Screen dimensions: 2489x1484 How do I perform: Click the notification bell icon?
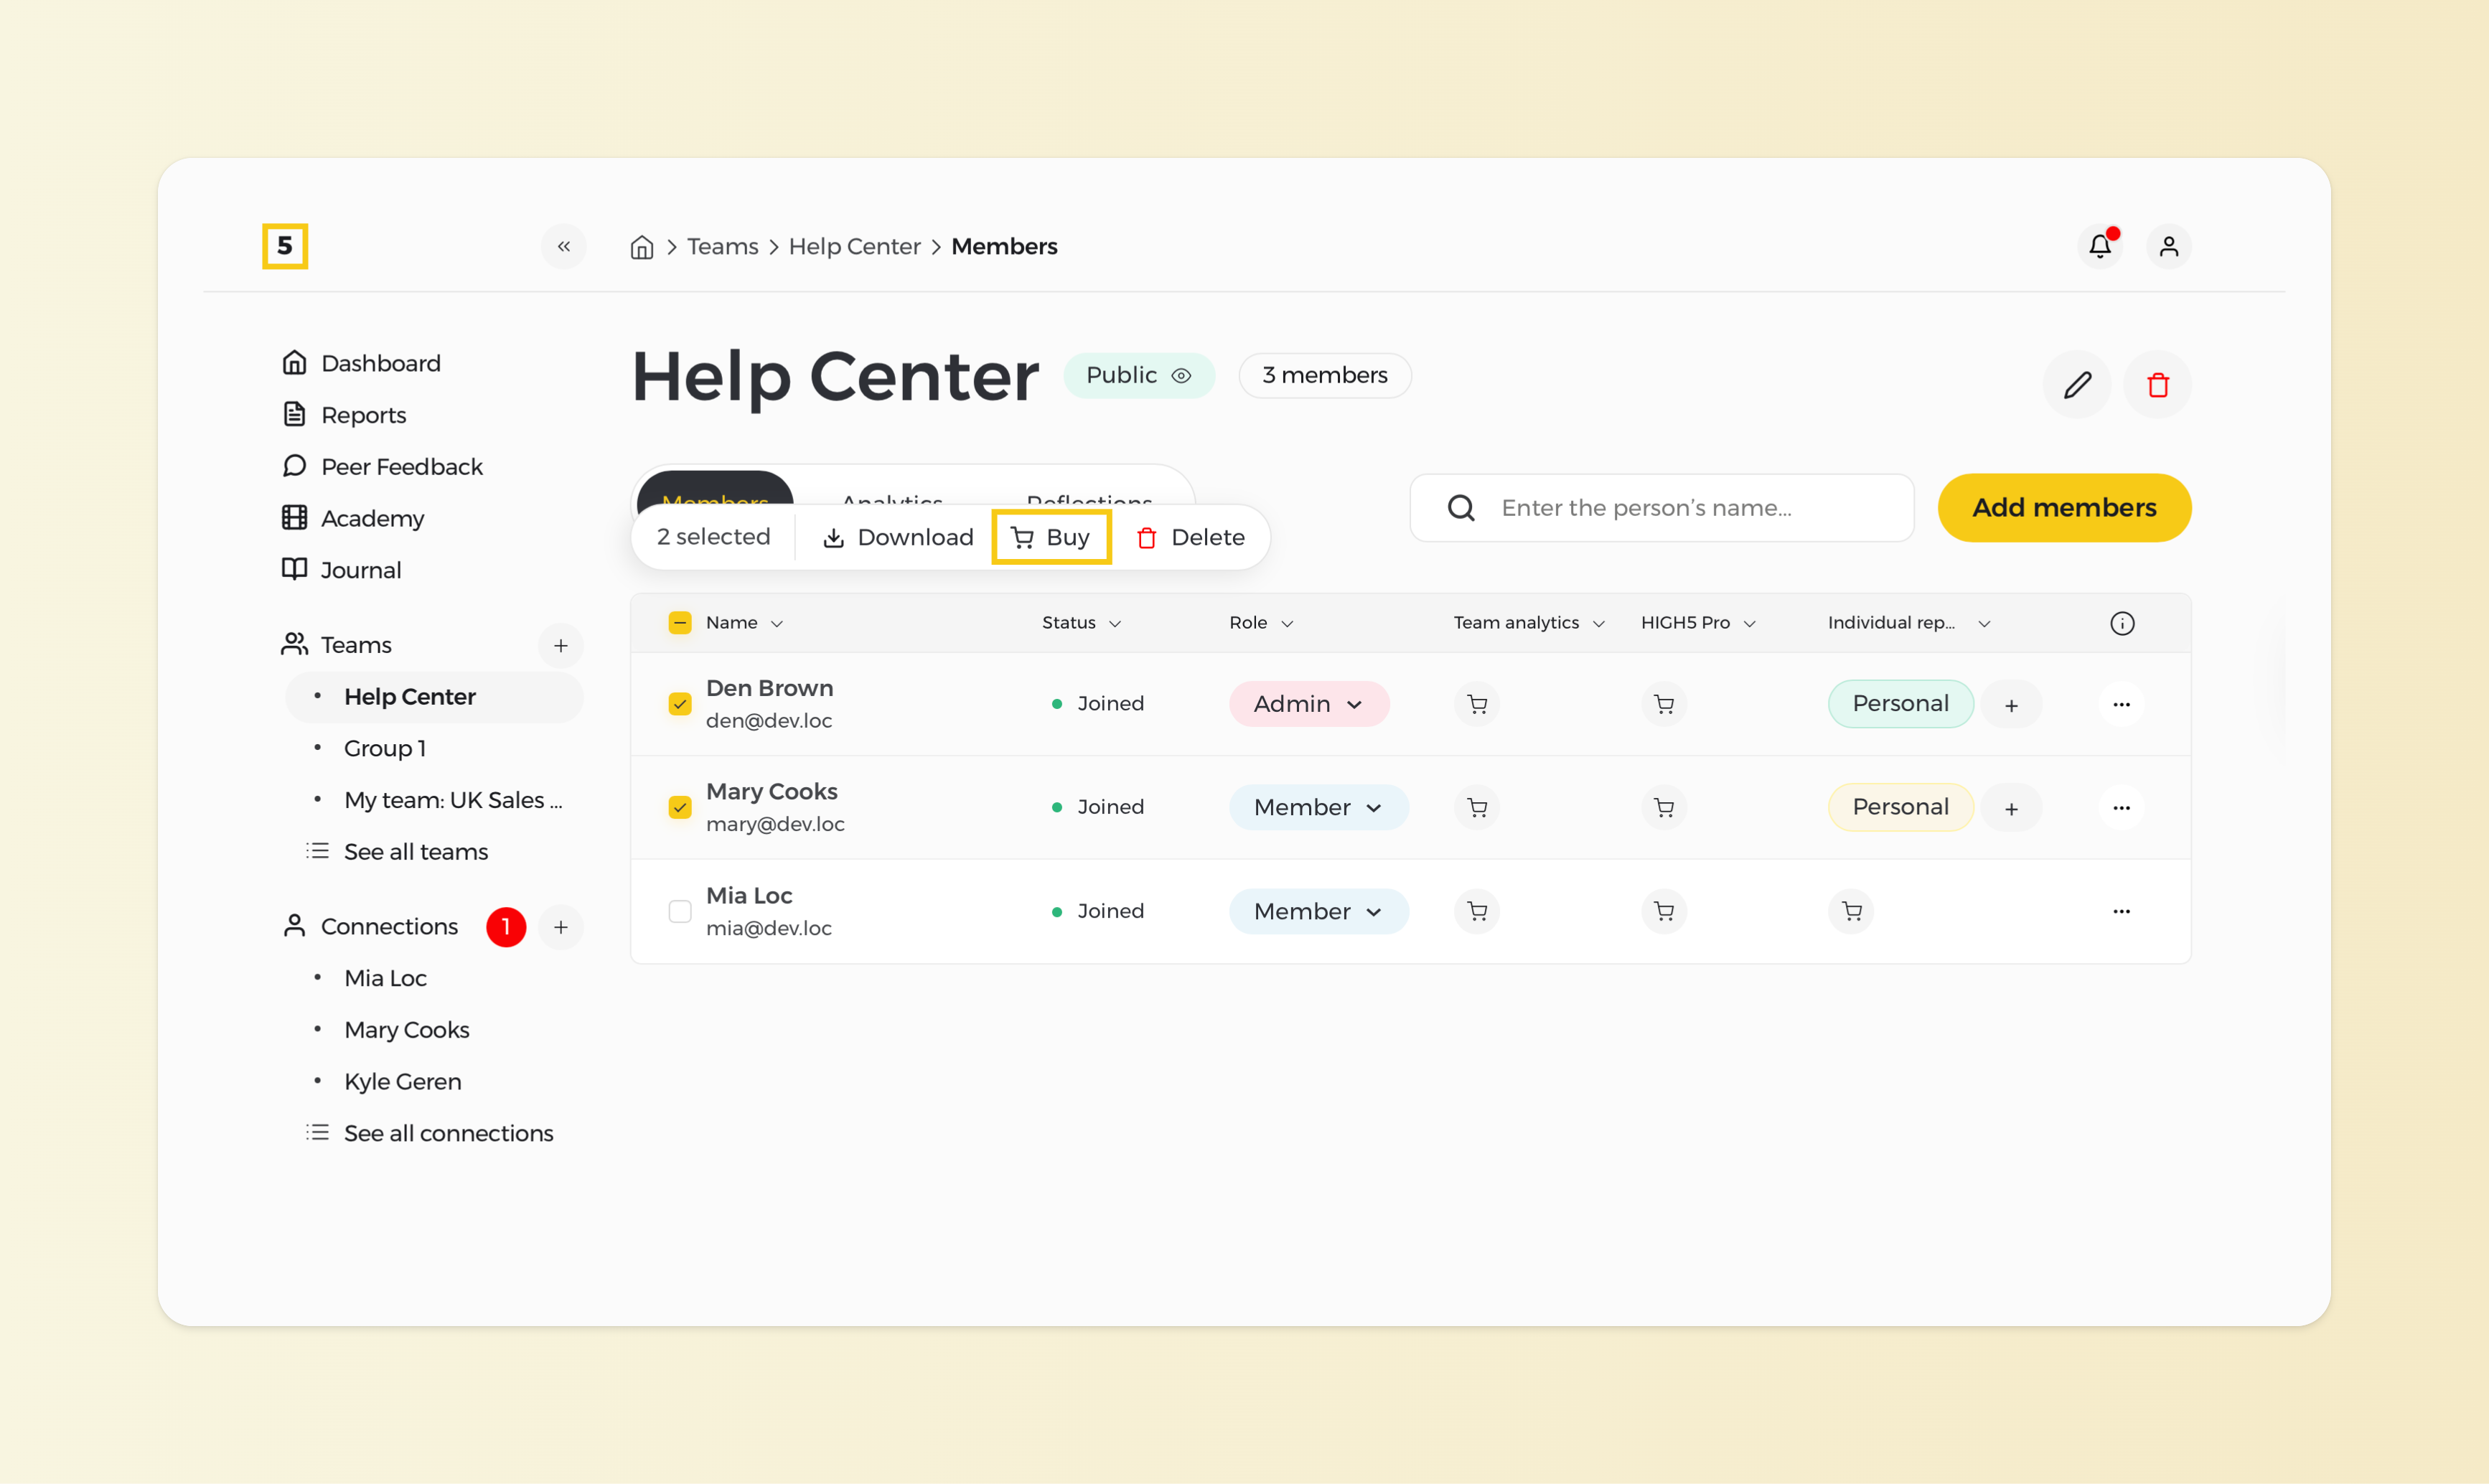(2099, 246)
